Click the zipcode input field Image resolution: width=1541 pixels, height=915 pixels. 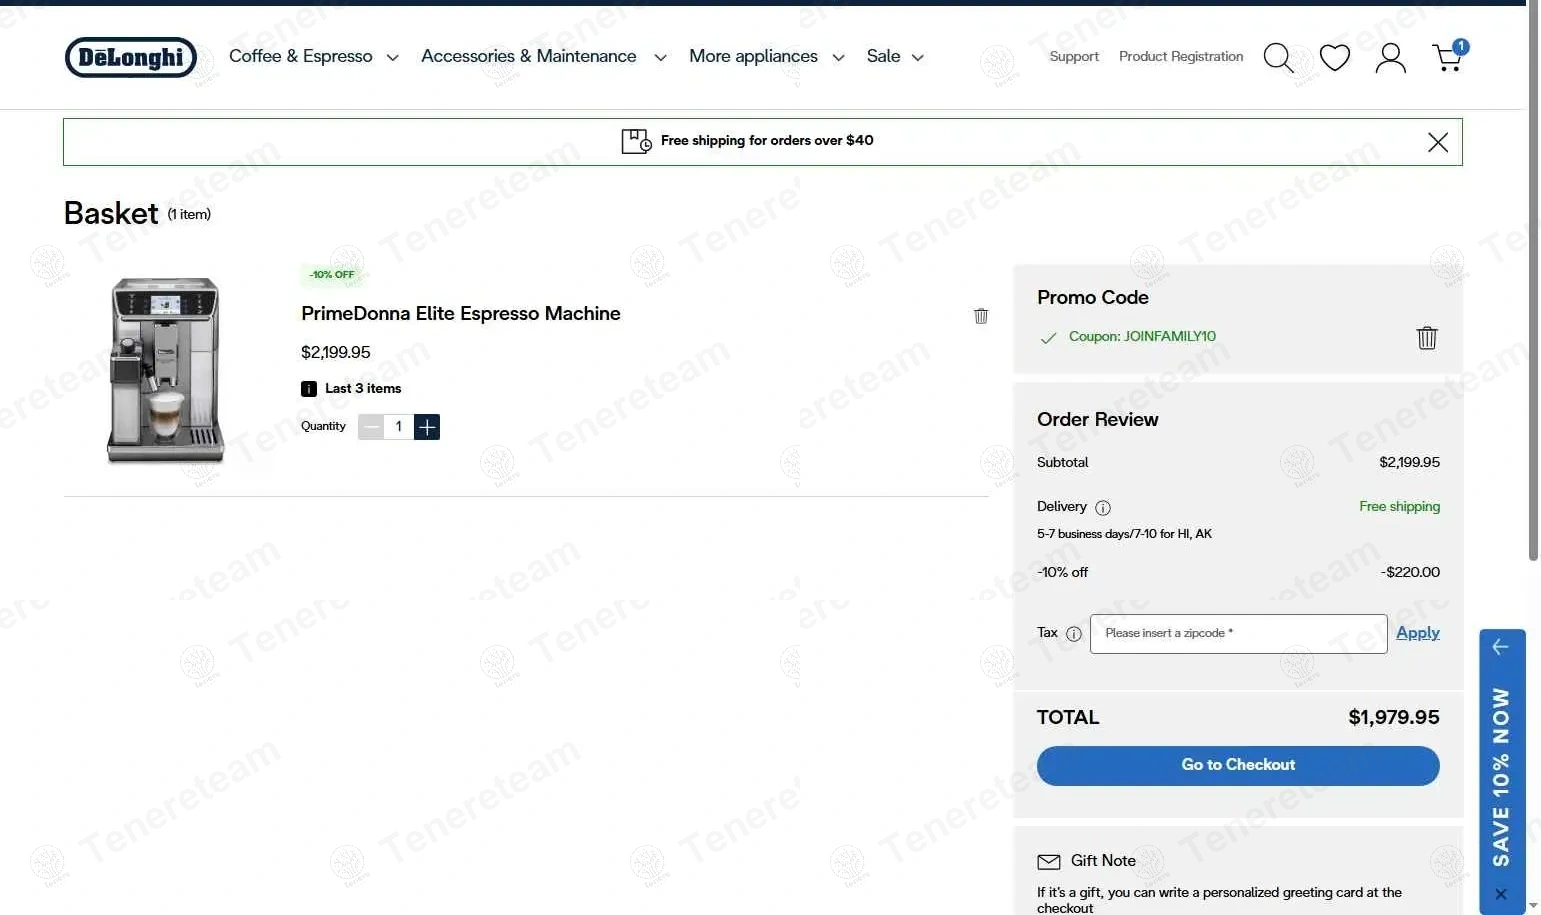[1238, 634]
